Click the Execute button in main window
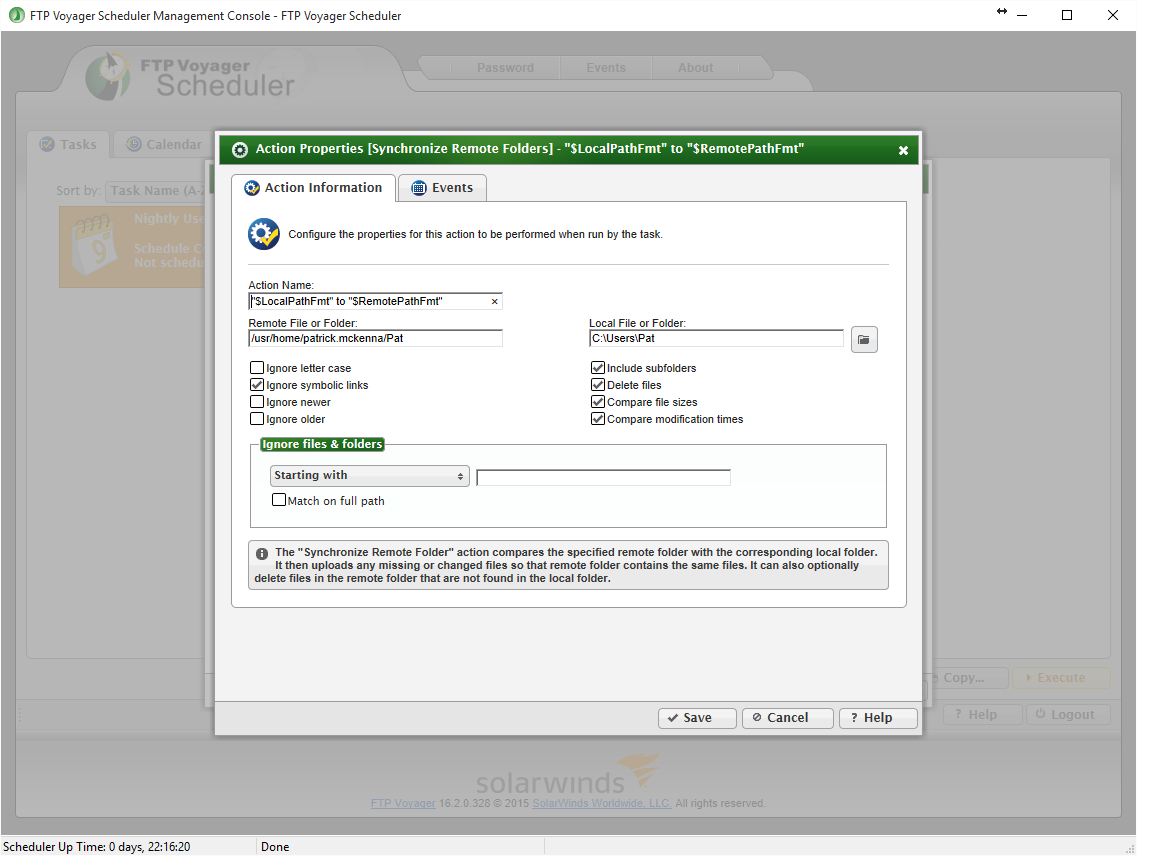The image size is (1152, 856). (x=1061, y=677)
